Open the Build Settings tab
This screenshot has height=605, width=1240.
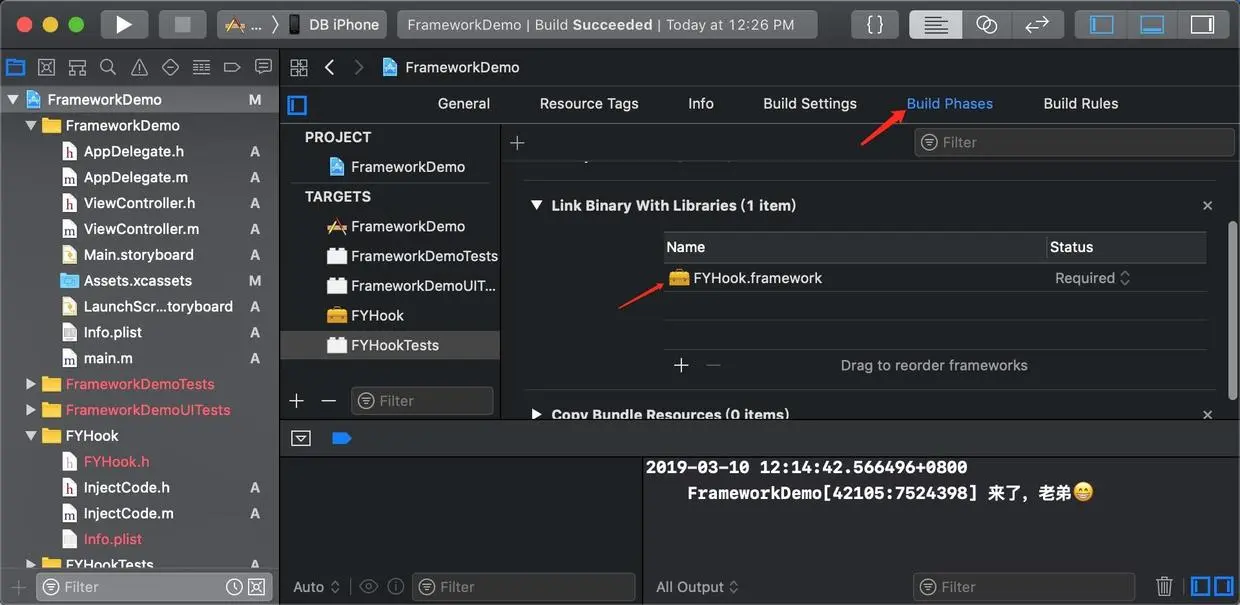pyautogui.click(x=810, y=103)
